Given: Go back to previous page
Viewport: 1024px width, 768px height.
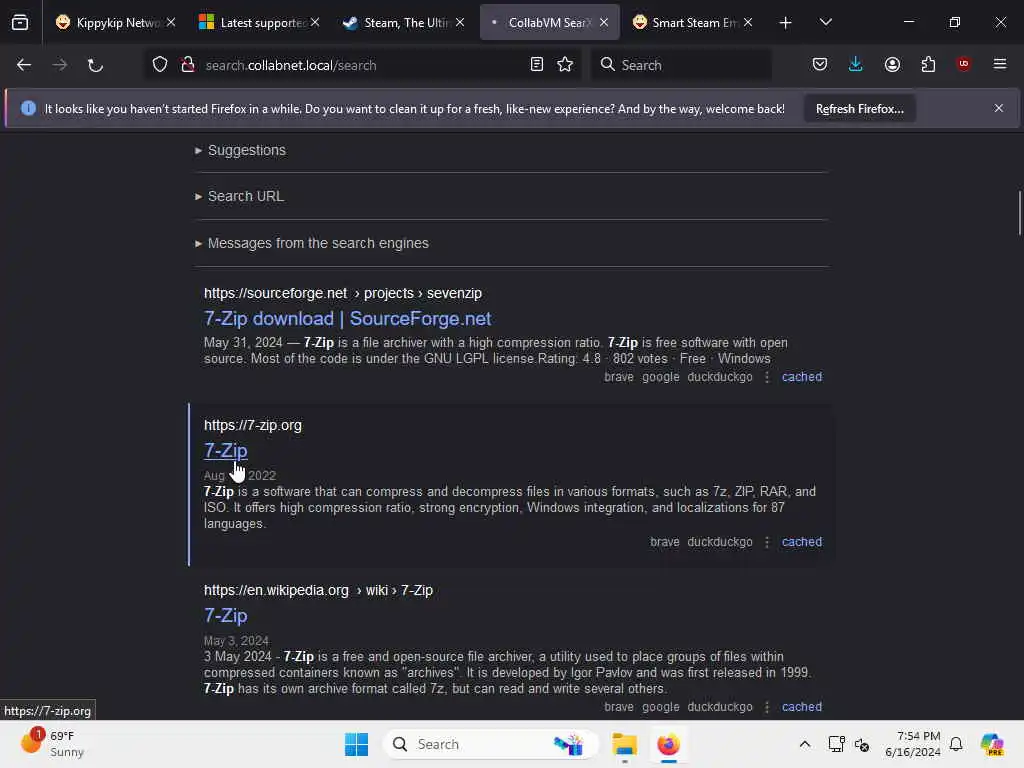Looking at the screenshot, I should 24,65.
